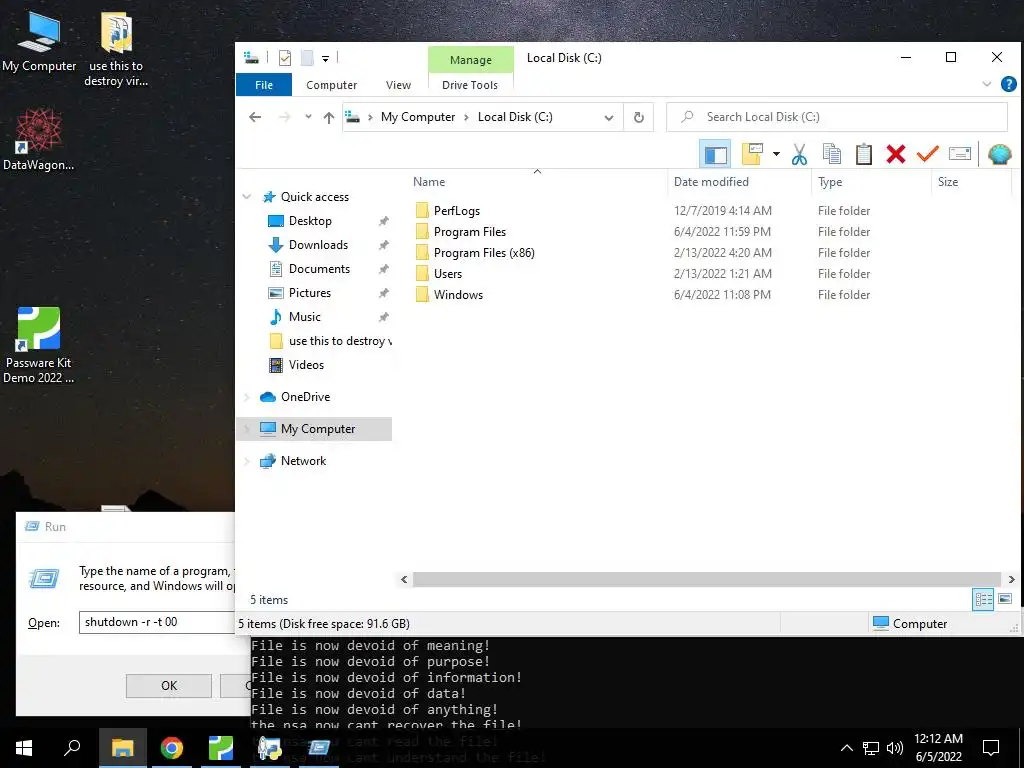Viewport: 1024px width, 768px height.
Task: Click the folder options toolbar icon
Action: tap(752, 155)
